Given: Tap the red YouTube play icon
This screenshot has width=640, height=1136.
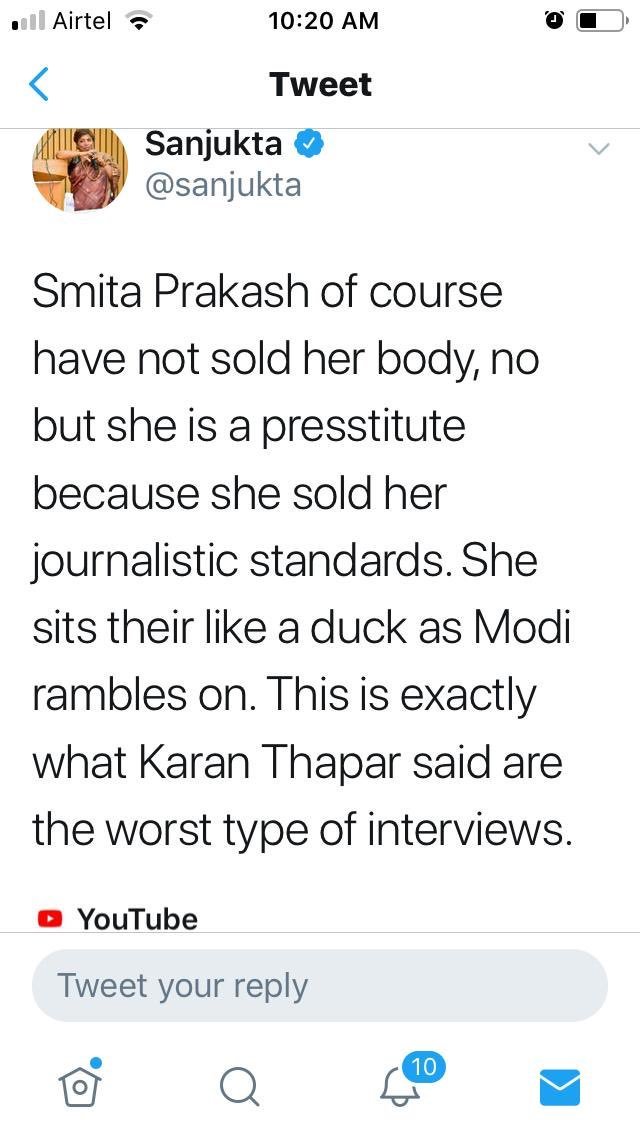Looking at the screenshot, I should 49,918.
